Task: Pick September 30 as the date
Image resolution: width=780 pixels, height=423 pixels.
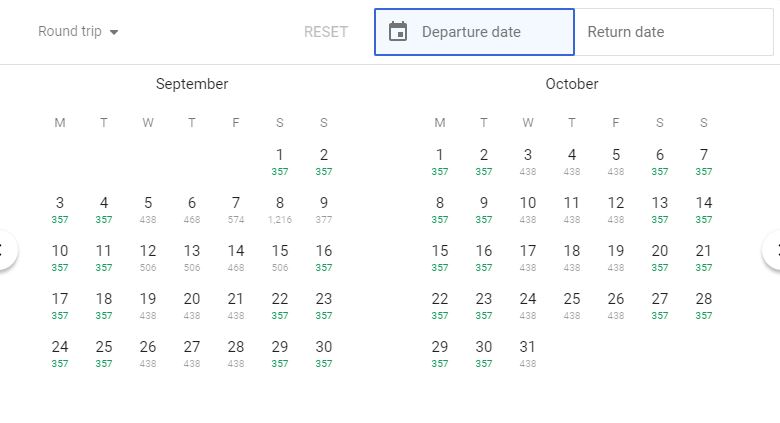Action: click(324, 352)
